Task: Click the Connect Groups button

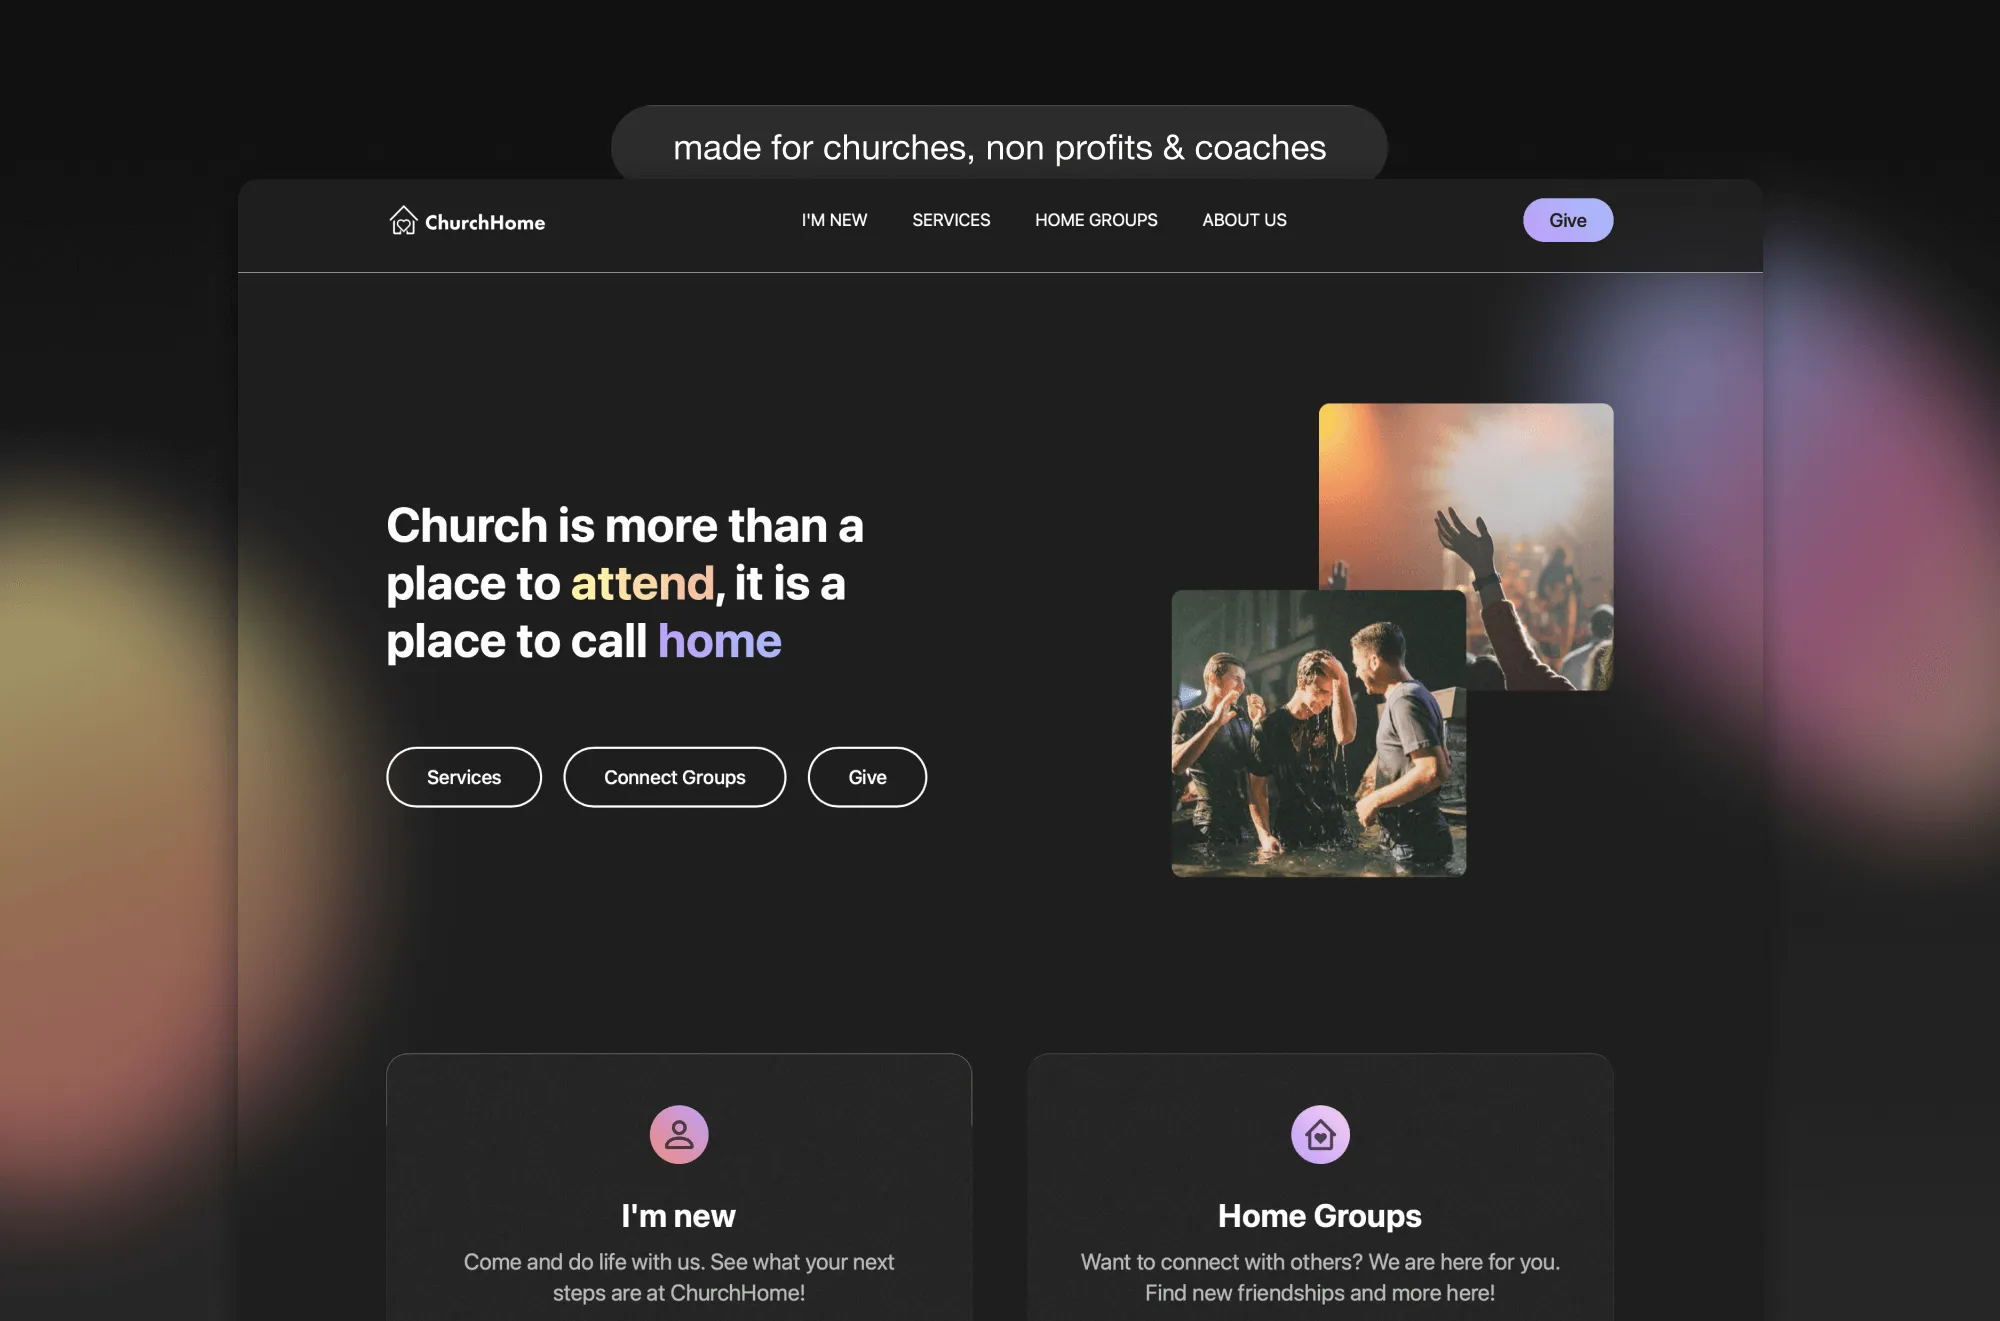Action: tap(675, 777)
